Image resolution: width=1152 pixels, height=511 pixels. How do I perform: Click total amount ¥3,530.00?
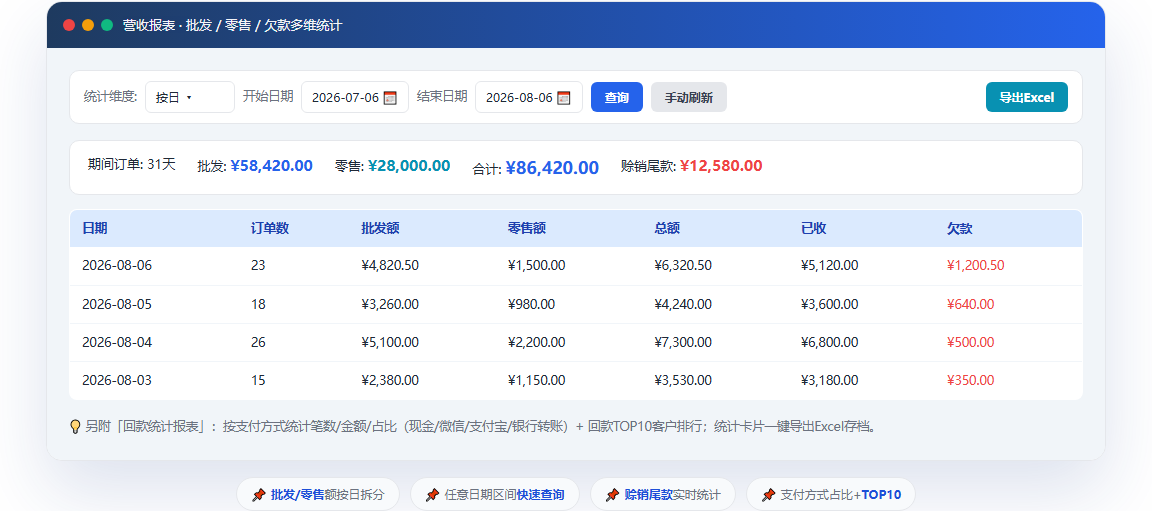(683, 380)
